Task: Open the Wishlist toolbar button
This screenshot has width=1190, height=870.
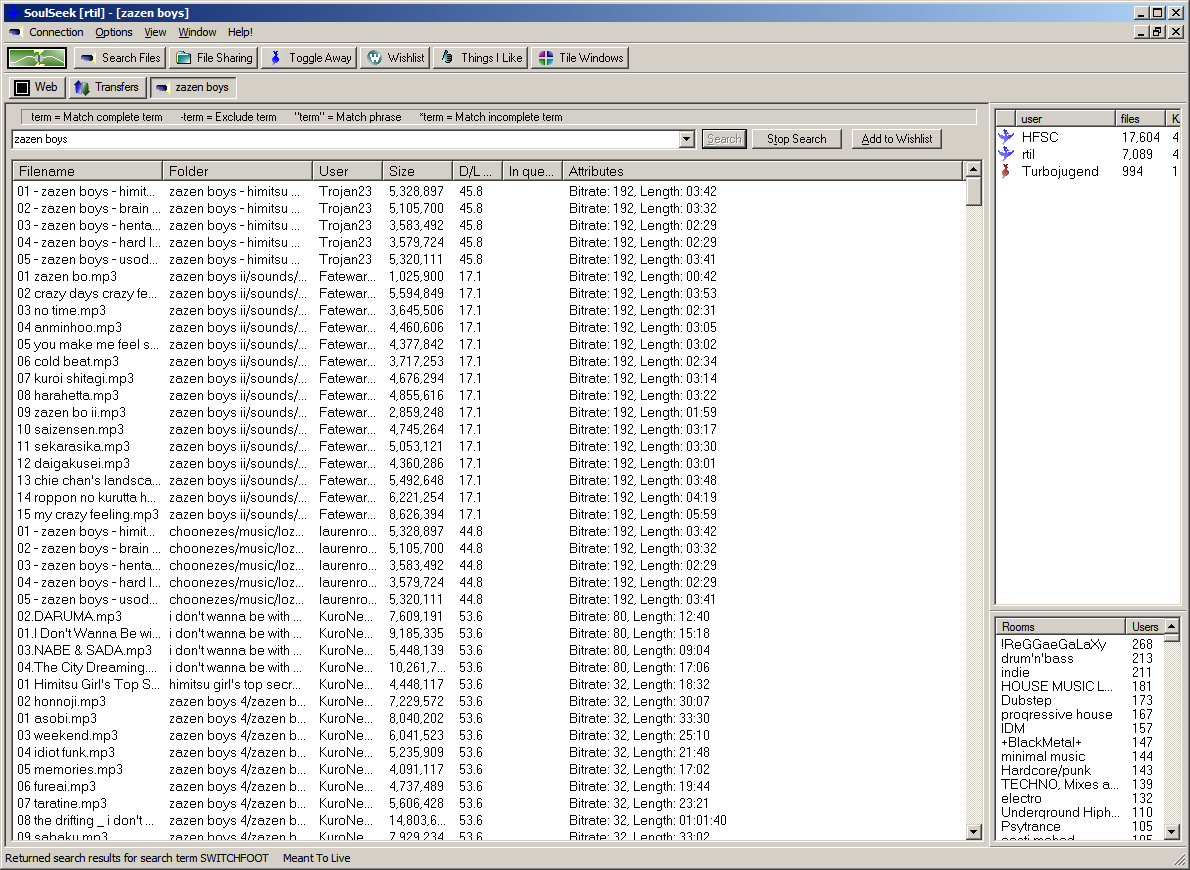Action: (x=395, y=58)
